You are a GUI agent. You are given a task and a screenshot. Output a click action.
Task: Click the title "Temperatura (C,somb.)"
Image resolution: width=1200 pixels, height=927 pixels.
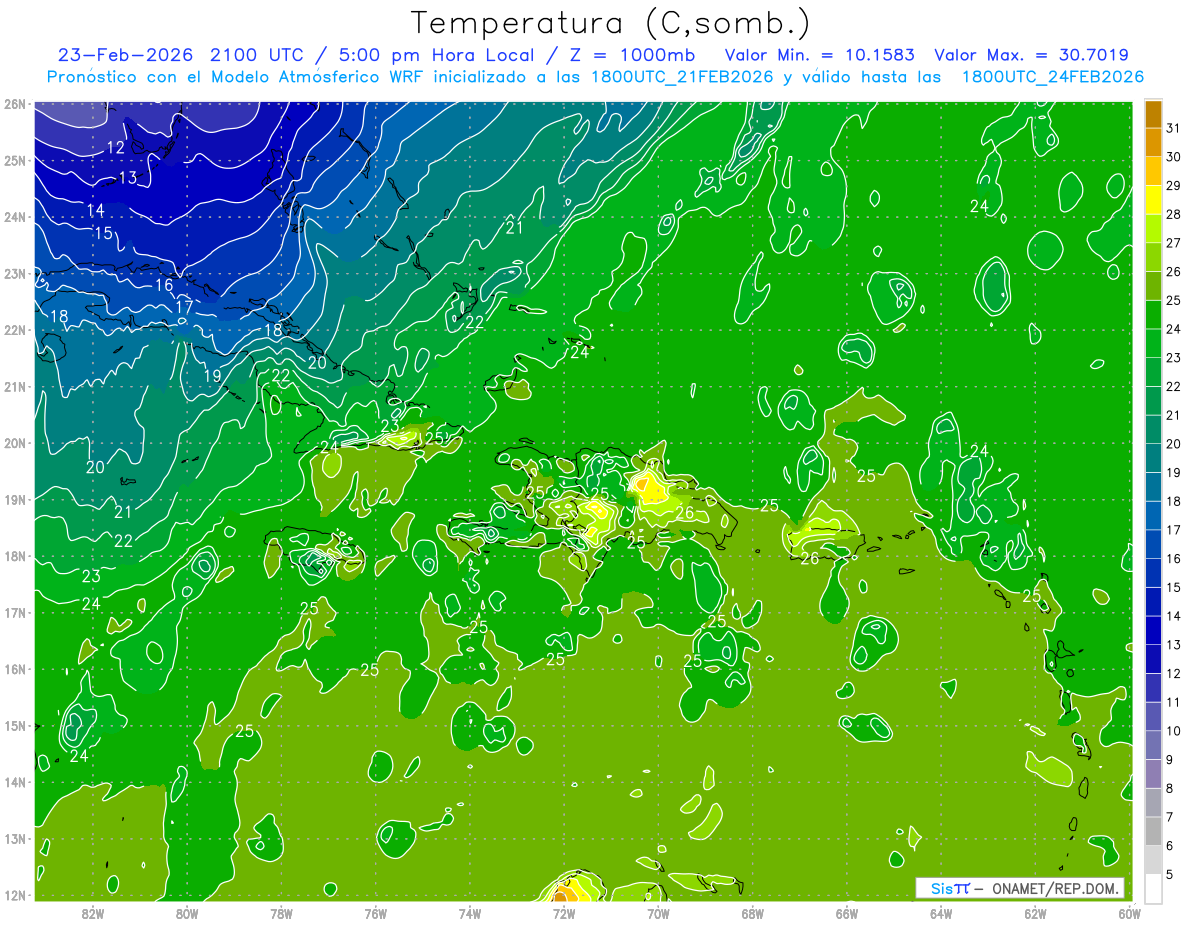point(611,23)
